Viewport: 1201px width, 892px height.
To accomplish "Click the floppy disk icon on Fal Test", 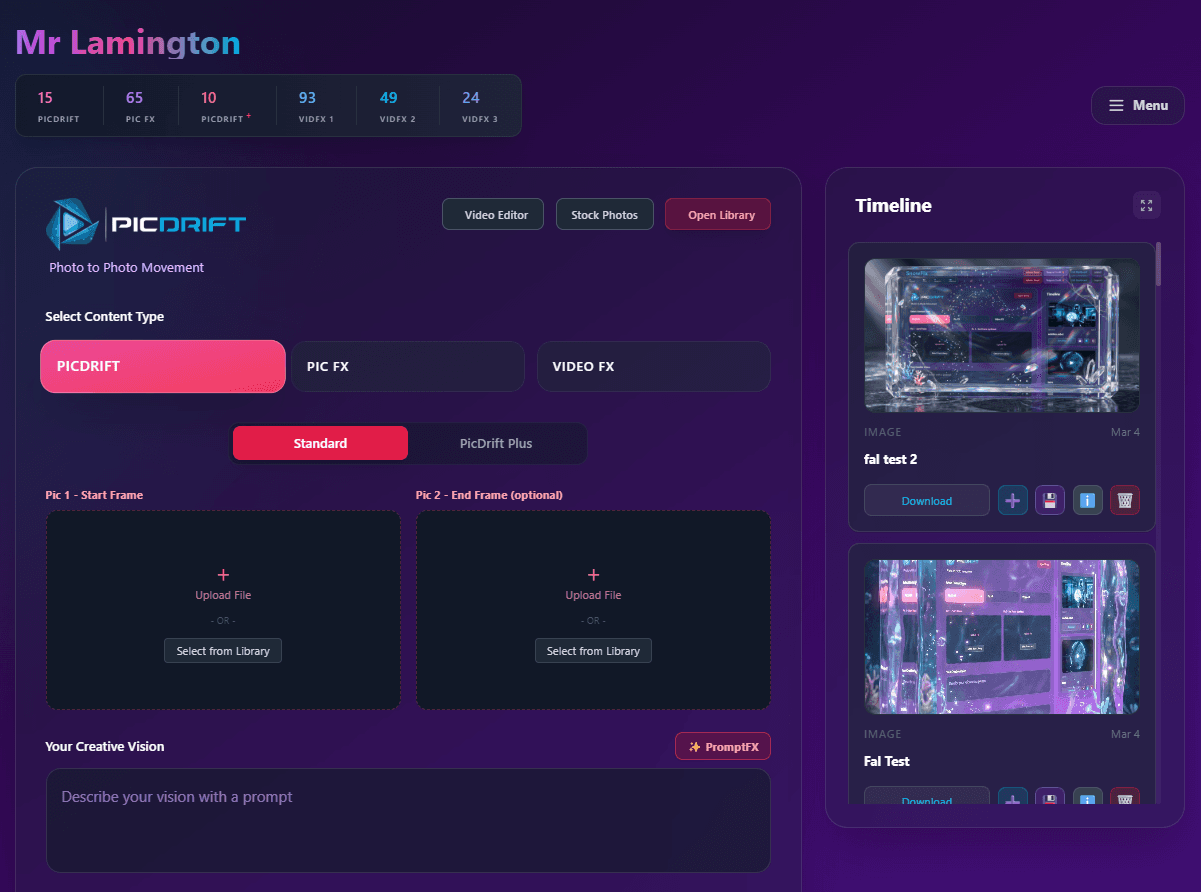I will (x=1050, y=797).
